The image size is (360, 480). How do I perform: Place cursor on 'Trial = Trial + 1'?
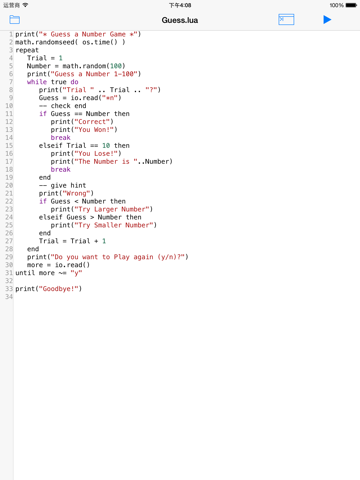[x=72, y=241]
